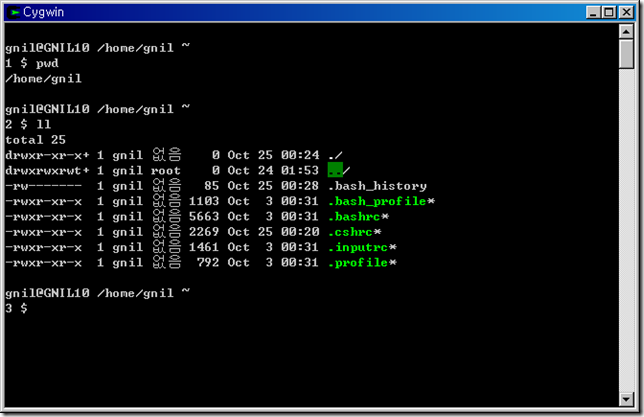The height and width of the screenshot is (417, 644).
Task: Click the time '00:24'
Action: point(300,155)
